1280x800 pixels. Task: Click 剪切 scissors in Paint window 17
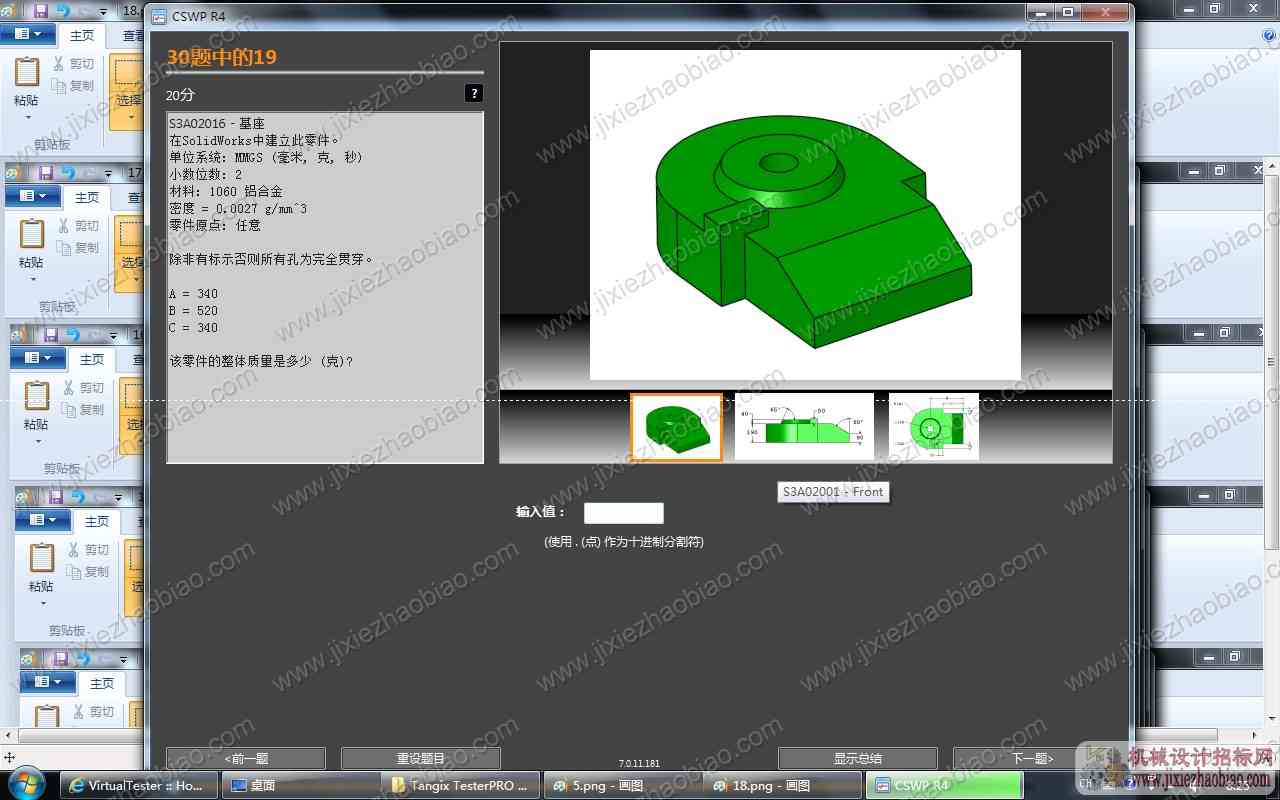(x=63, y=226)
